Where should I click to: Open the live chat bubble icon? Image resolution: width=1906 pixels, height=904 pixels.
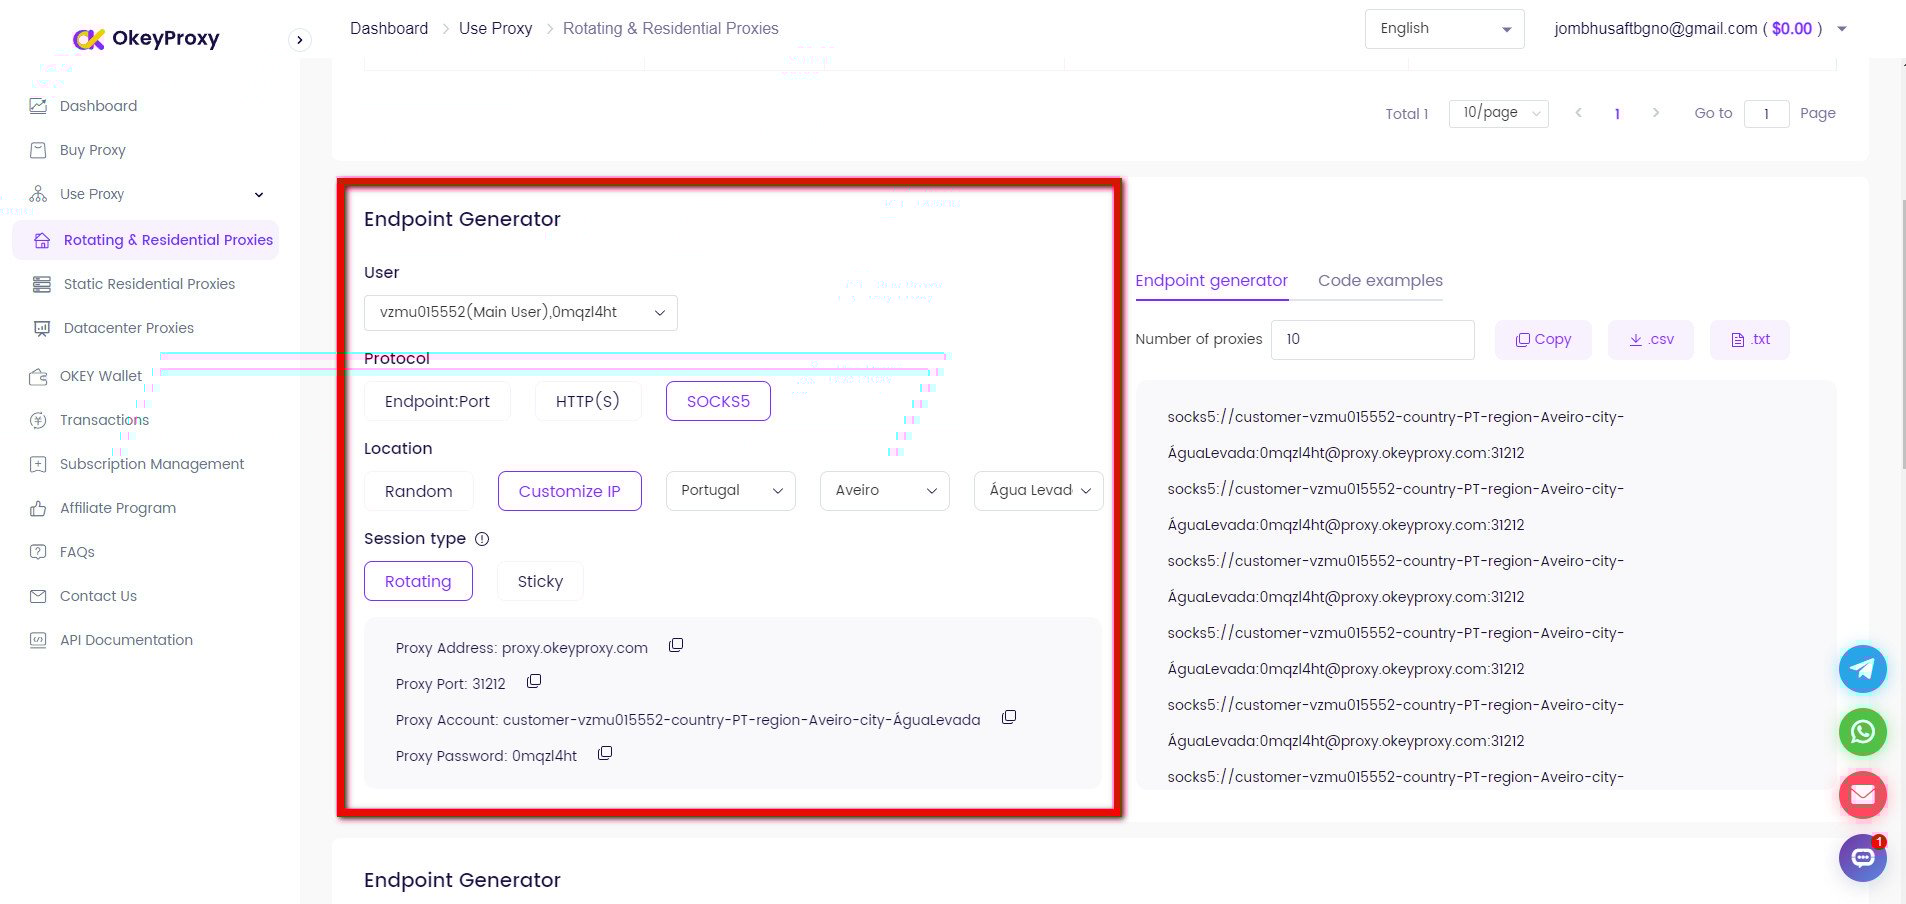[x=1862, y=858]
